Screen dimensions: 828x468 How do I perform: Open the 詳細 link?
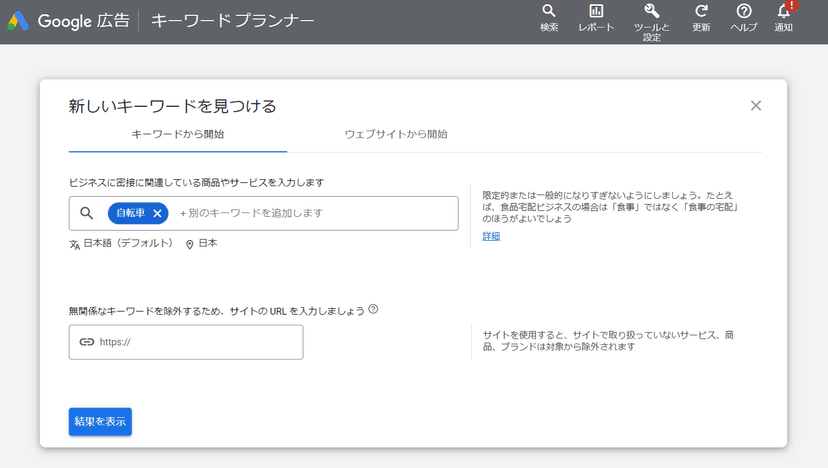click(491, 236)
